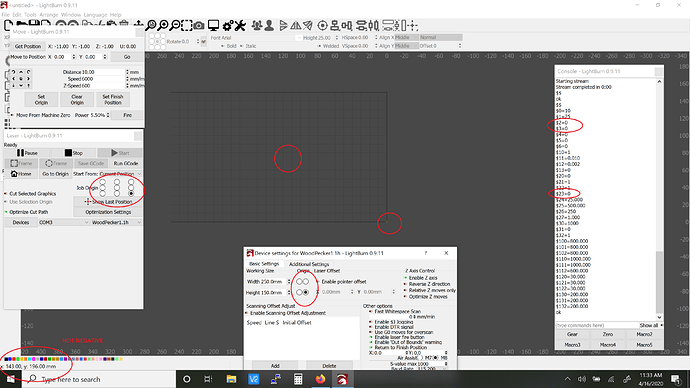The height and width of the screenshot is (388, 690).
Task: Adjust the Width stepper in Device settings
Action: point(289,282)
